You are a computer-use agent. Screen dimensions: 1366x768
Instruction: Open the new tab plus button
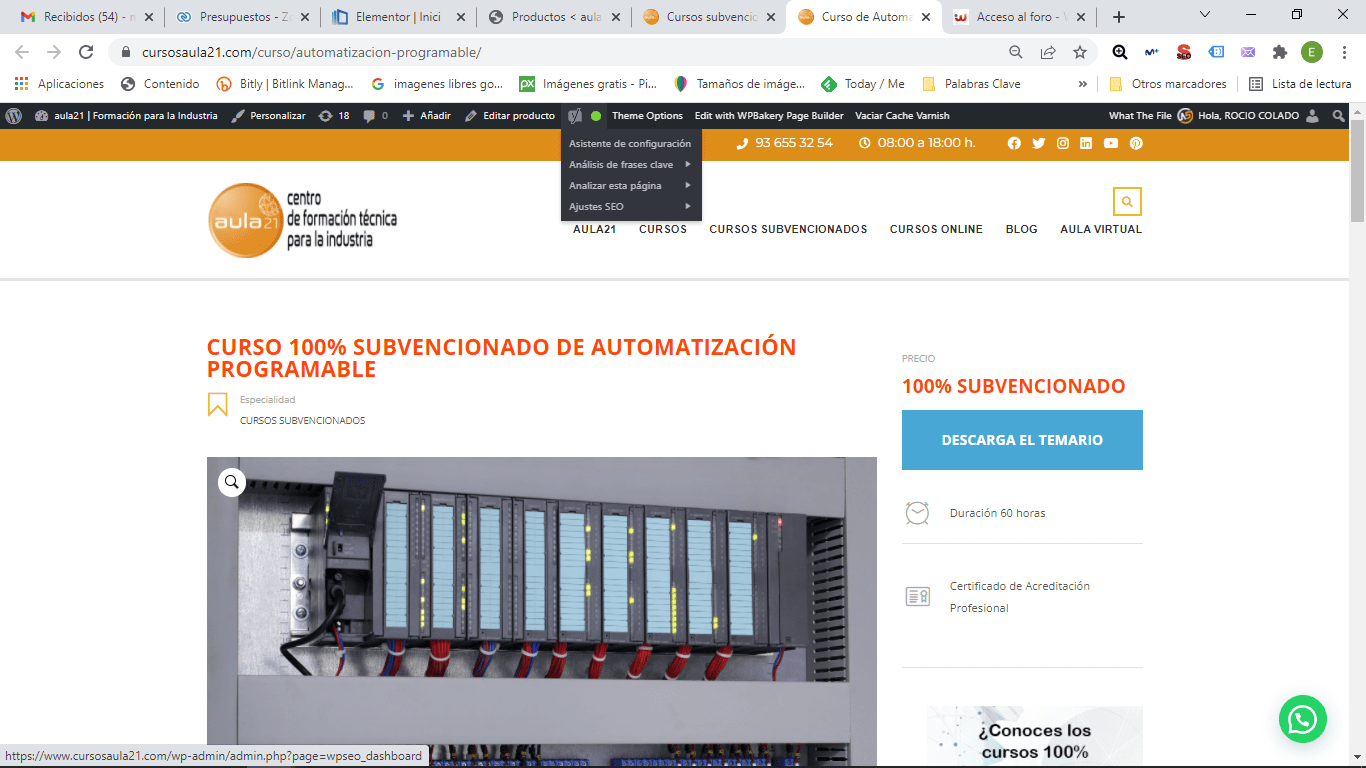(1119, 17)
